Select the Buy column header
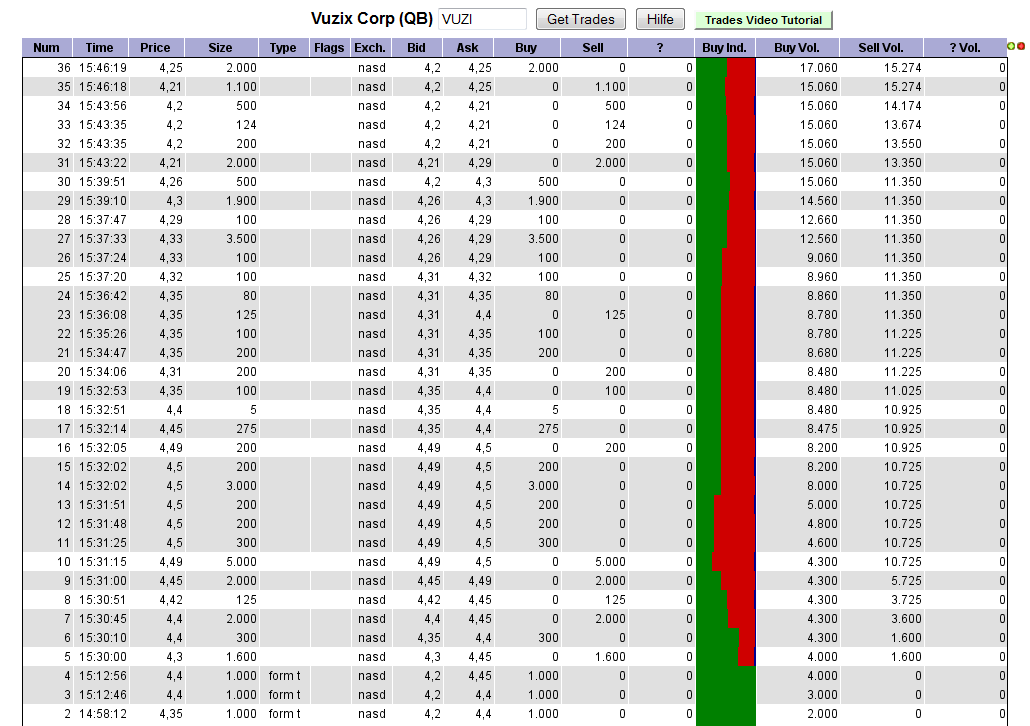Viewport: 1030px width, 726px height. (x=526, y=47)
